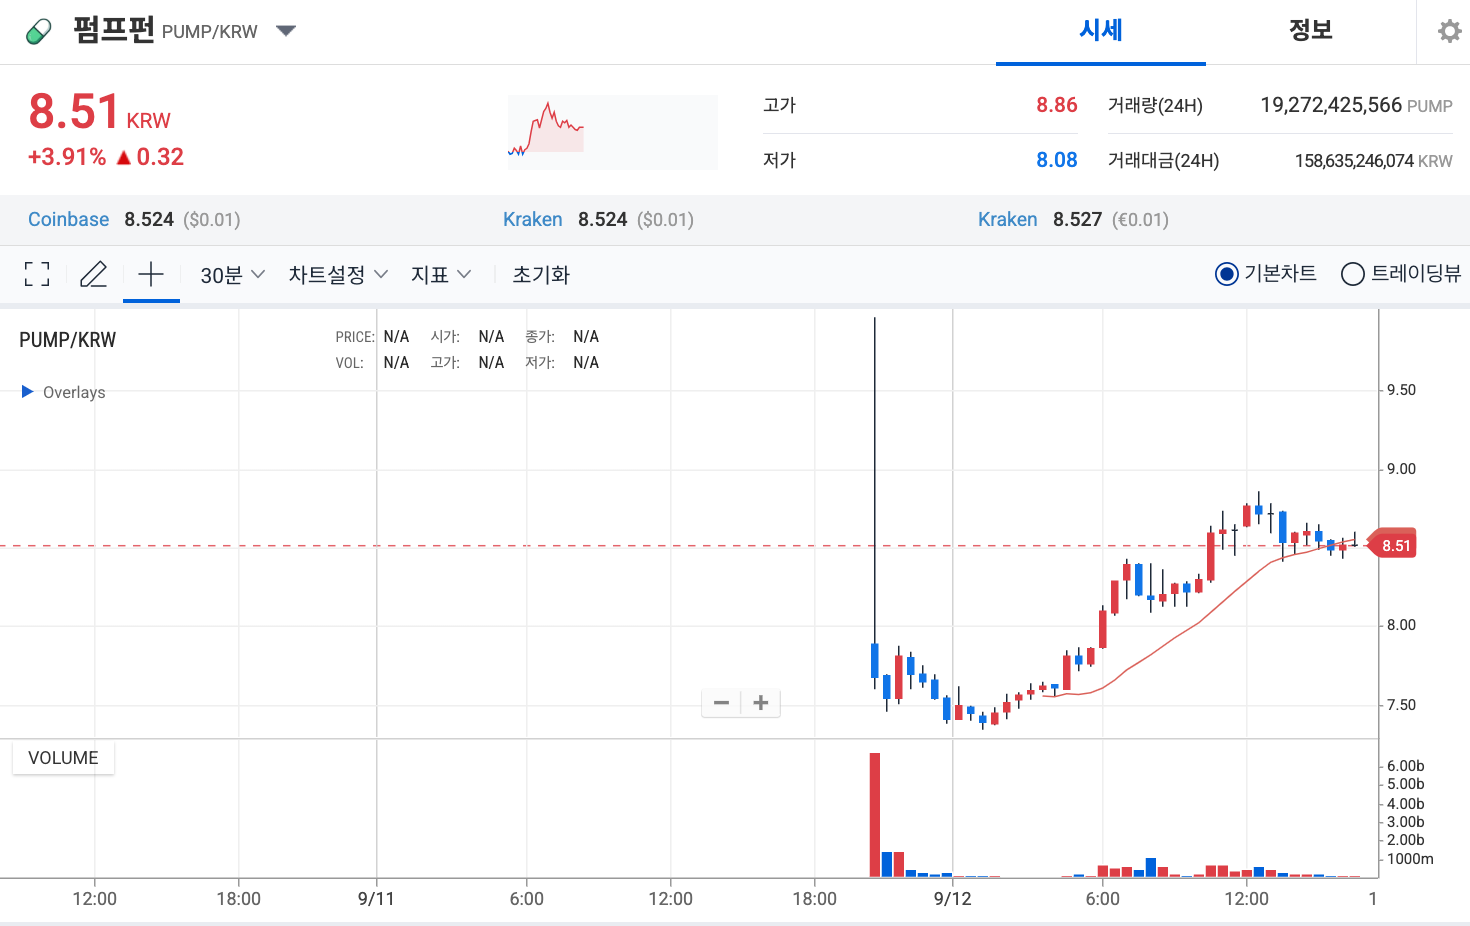1470x926 pixels.
Task: Expand the coin selector arrow beside PUMP/KRW
Action: [x=285, y=31]
